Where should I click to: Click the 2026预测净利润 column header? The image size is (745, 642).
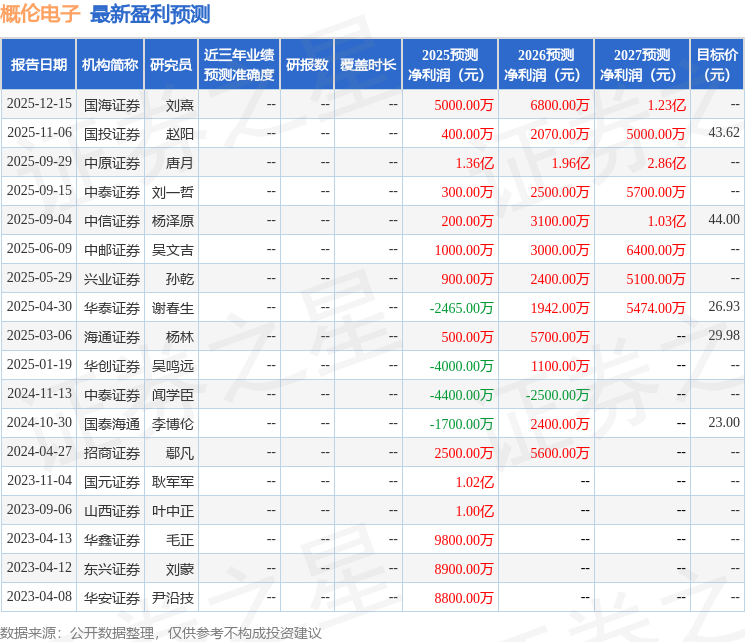545,65
